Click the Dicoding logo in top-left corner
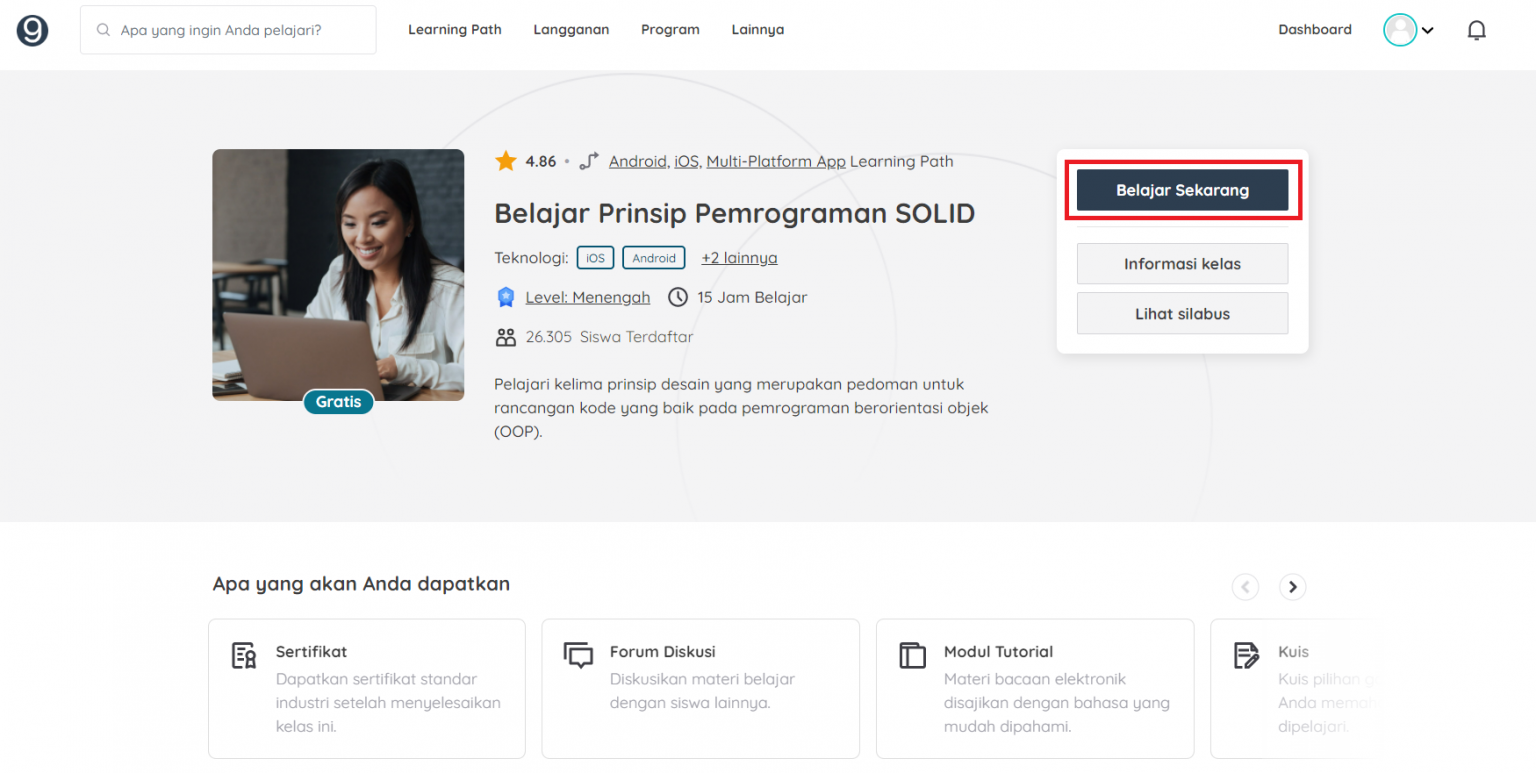Screen dimensions: 1536x773 click(x=32, y=29)
